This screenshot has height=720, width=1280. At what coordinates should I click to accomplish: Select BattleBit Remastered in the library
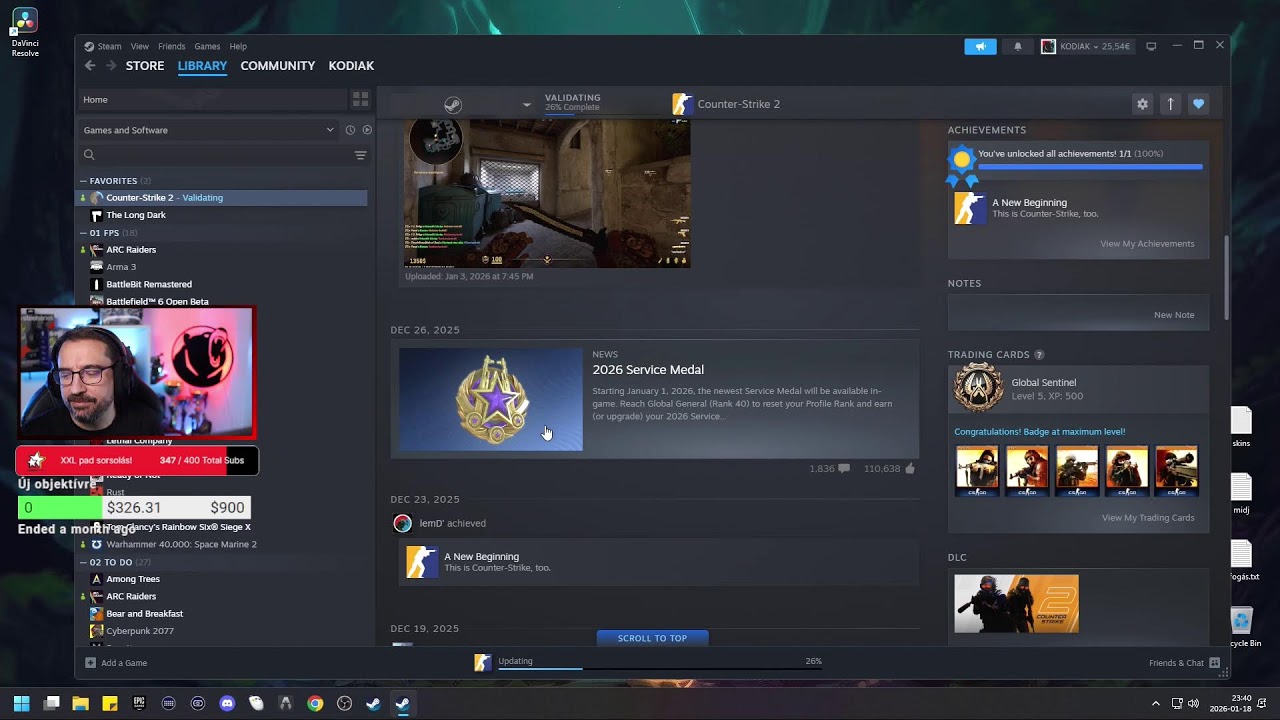pos(149,285)
